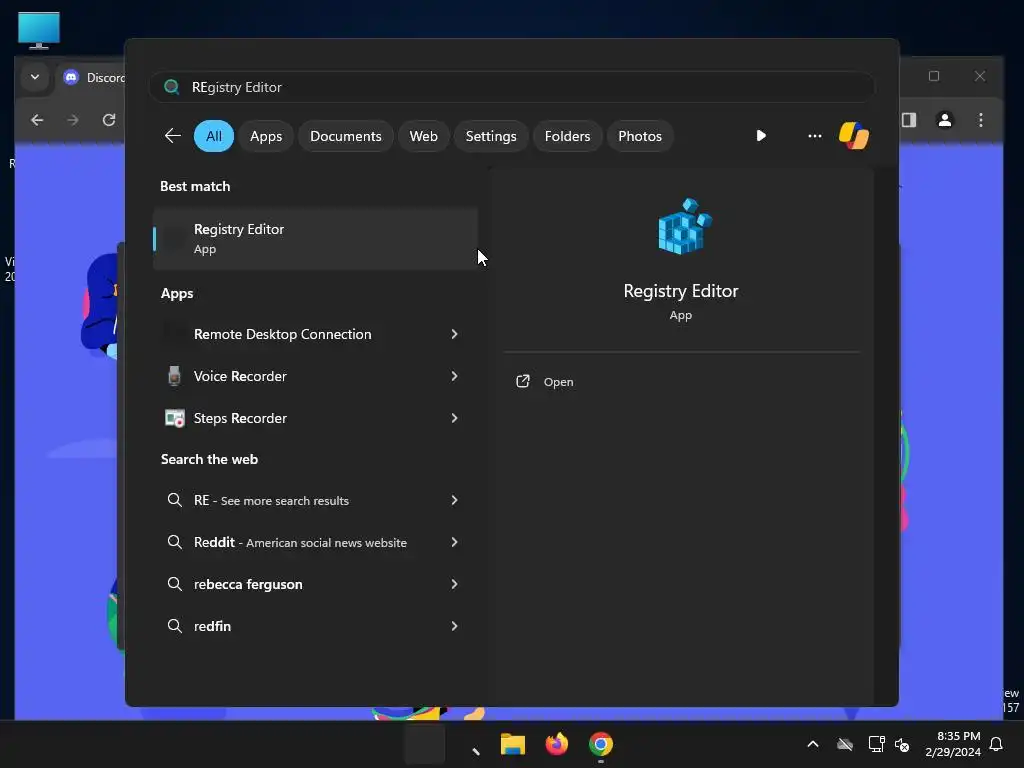Click search icon beside Reddit suggestion
The image size is (1024, 768).
pos(174,542)
